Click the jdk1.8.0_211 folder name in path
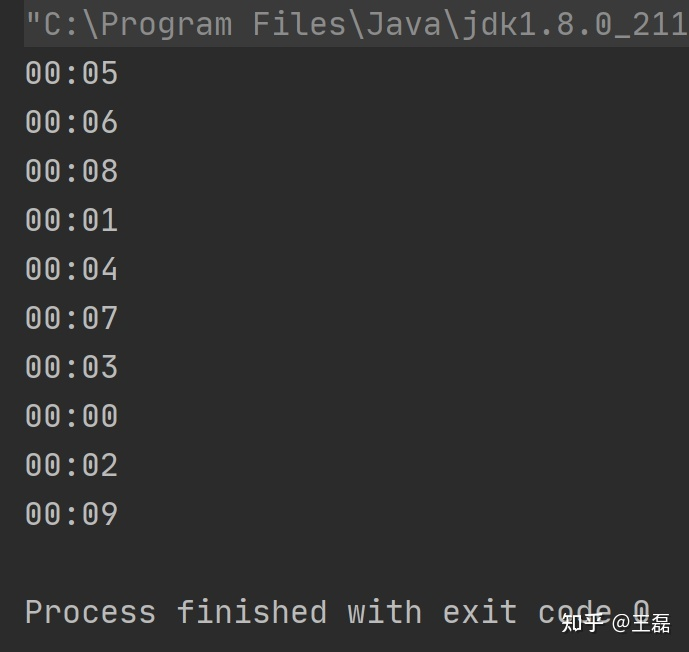This screenshot has height=652, width=689. coord(574,24)
